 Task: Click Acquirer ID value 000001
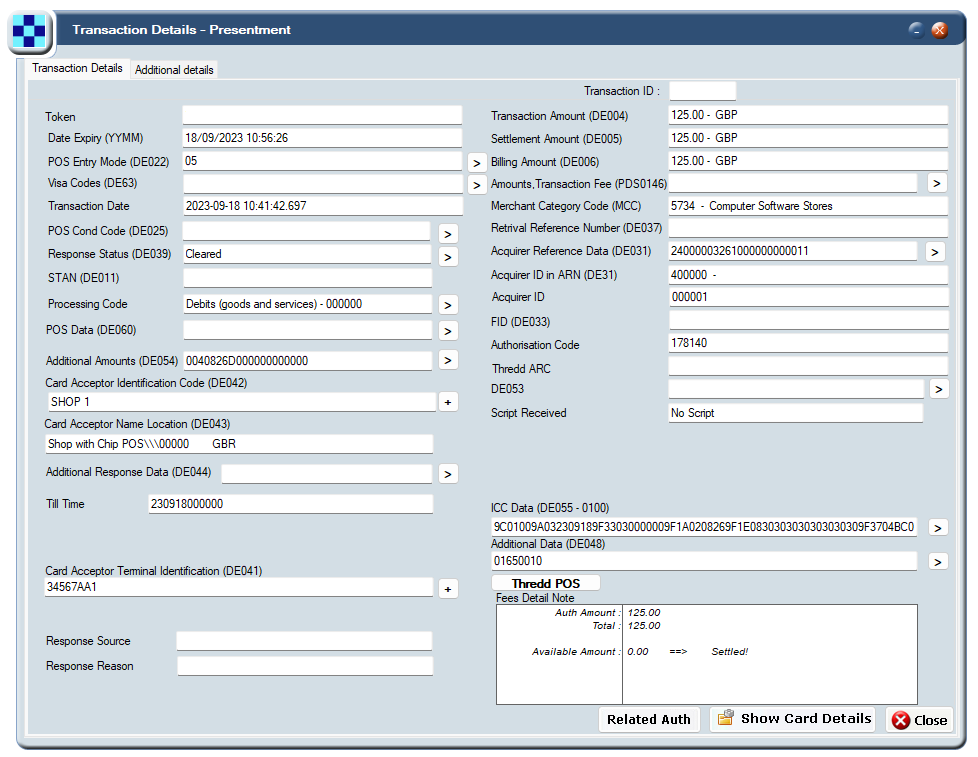click(x=809, y=297)
